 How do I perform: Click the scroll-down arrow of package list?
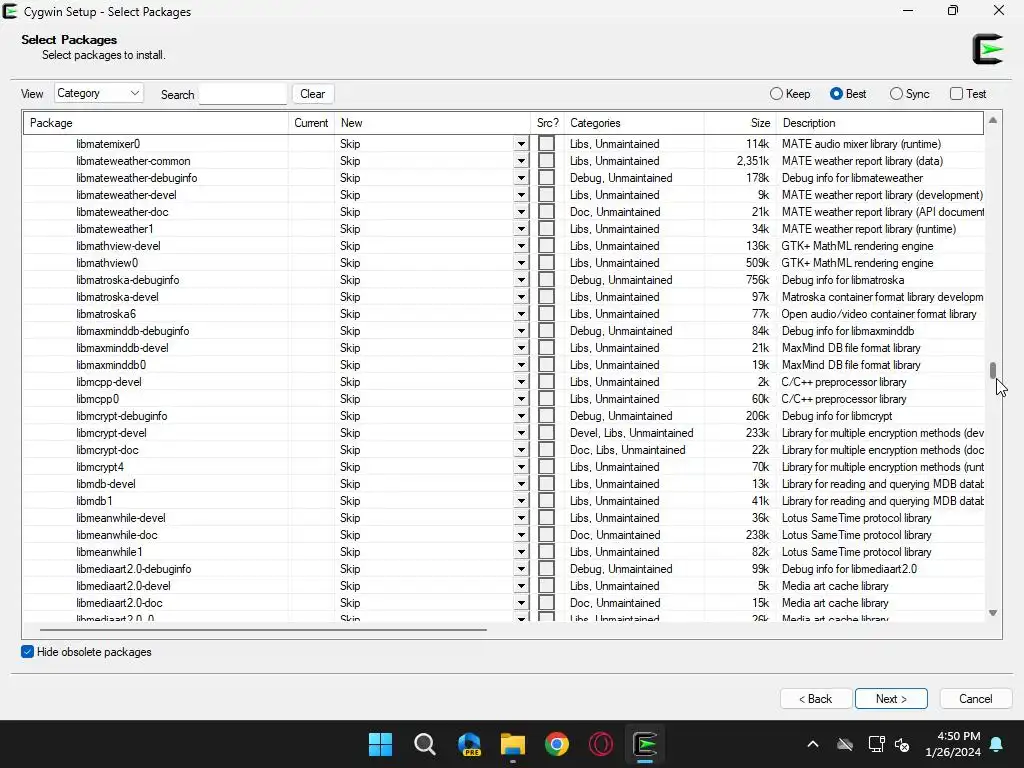993,613
